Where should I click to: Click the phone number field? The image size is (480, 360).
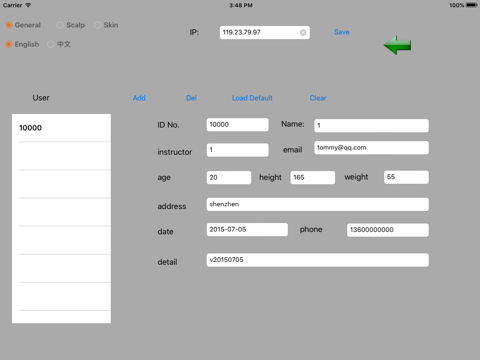tap(388, 230)
